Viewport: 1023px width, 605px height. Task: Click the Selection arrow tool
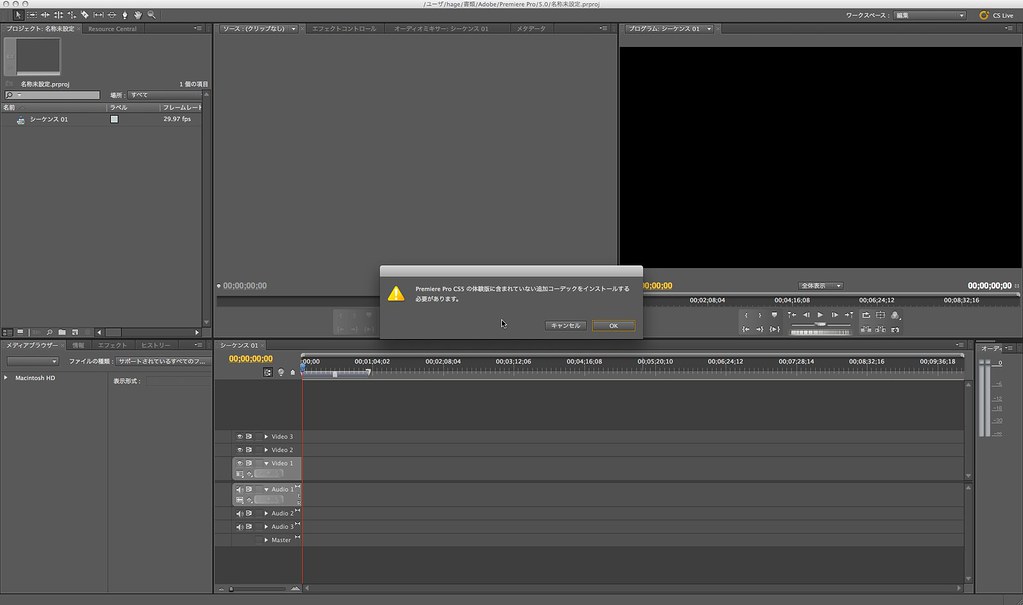pyautogui.click(x=18, y=16)
